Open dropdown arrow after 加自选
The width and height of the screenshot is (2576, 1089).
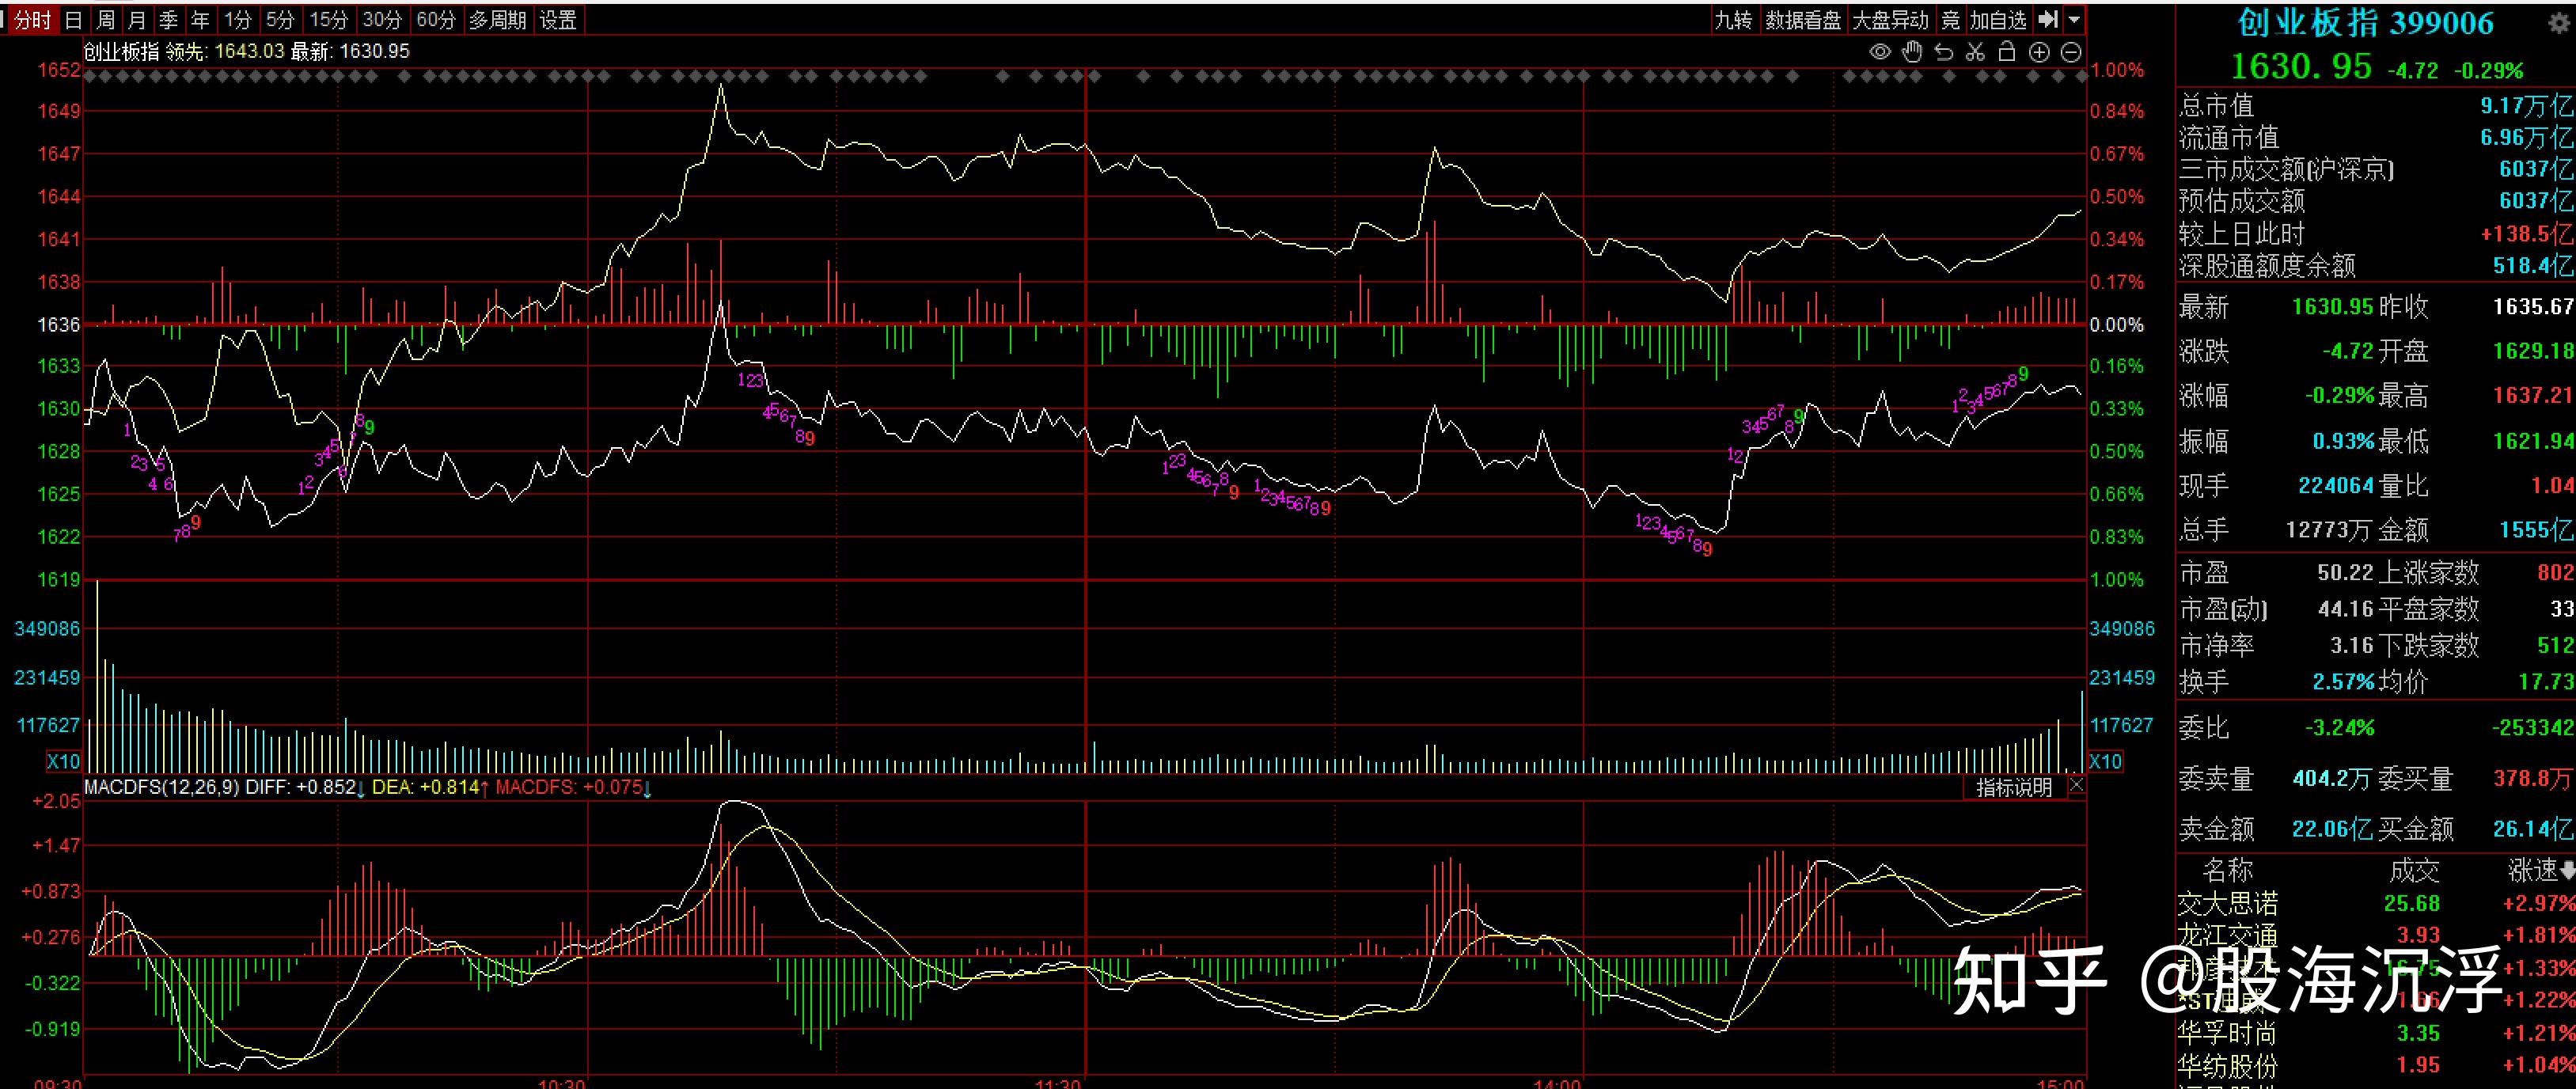click(x=2075, y=19)
